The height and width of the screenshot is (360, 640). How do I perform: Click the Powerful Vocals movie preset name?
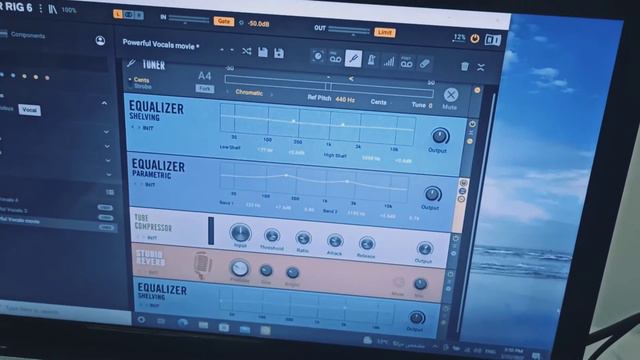point(161,44)
